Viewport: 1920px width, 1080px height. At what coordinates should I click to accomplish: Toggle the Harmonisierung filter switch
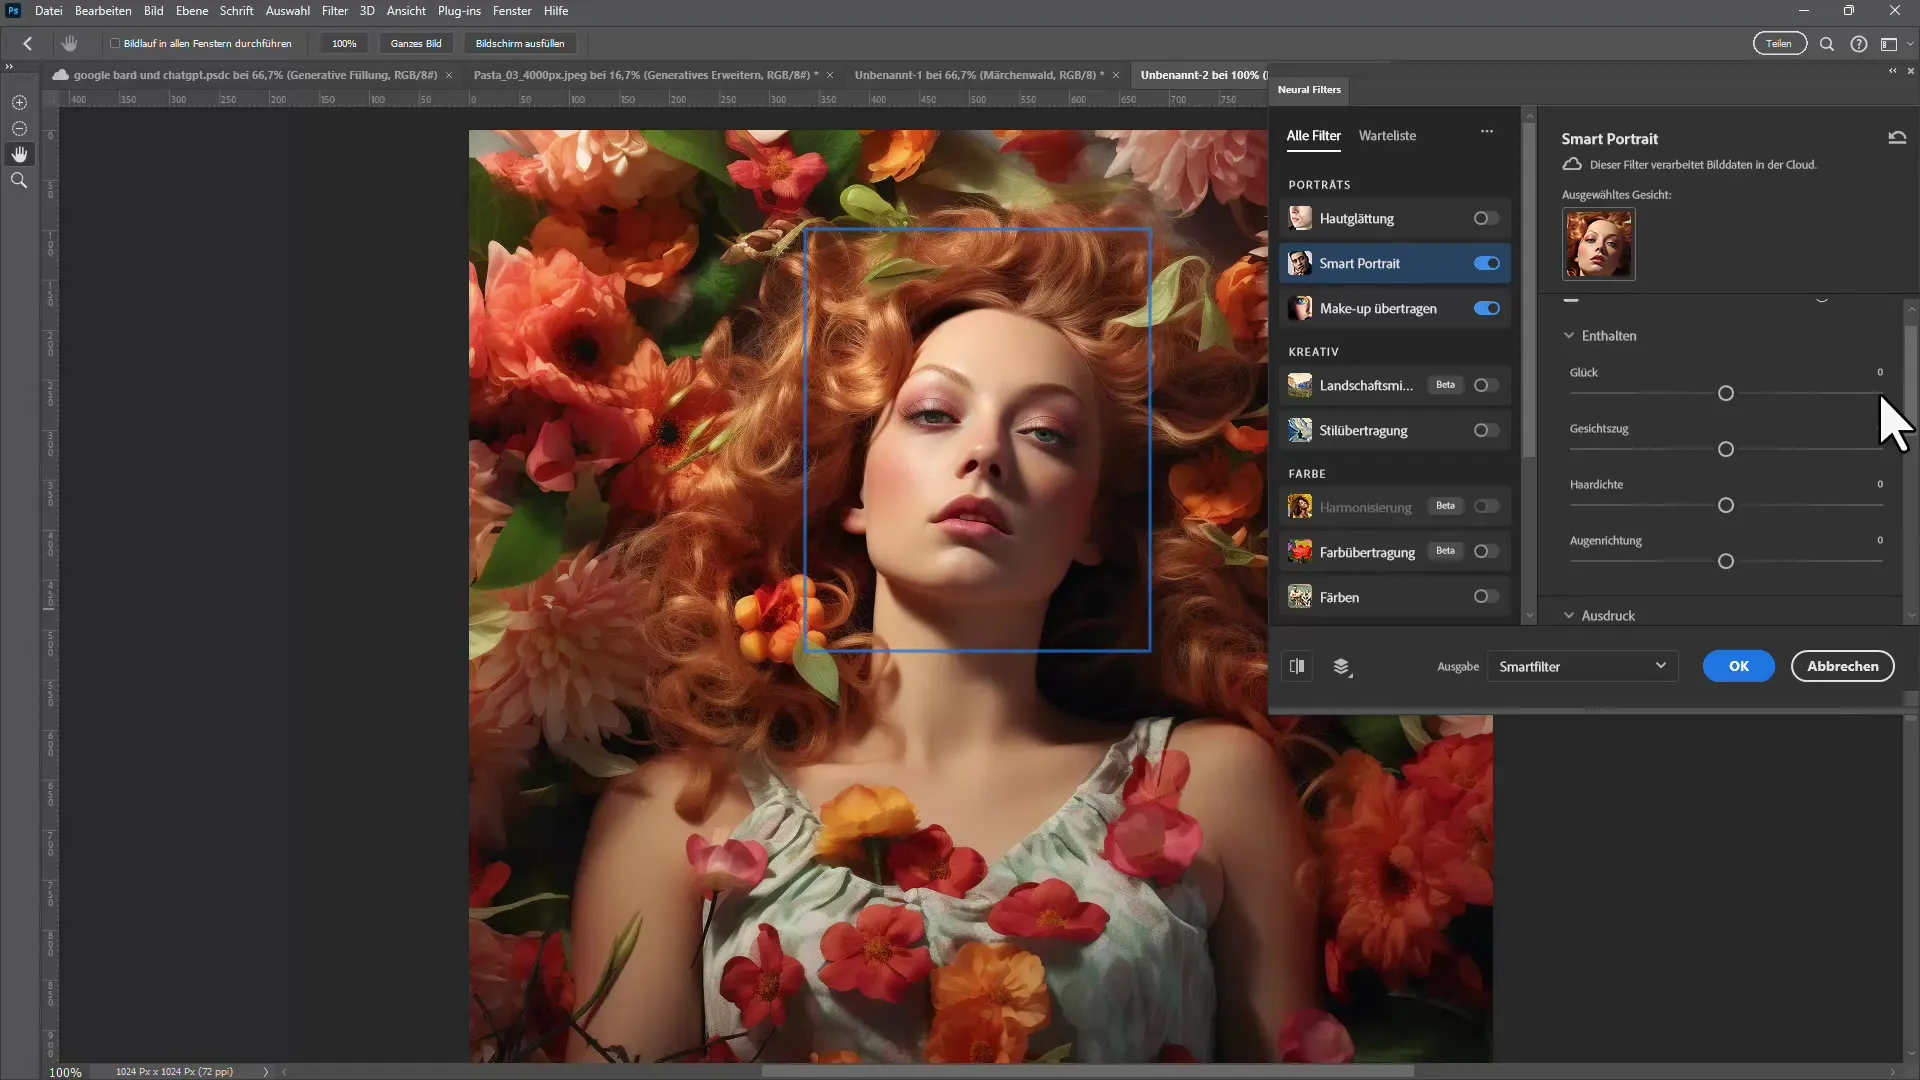(x=1486, y=506)
